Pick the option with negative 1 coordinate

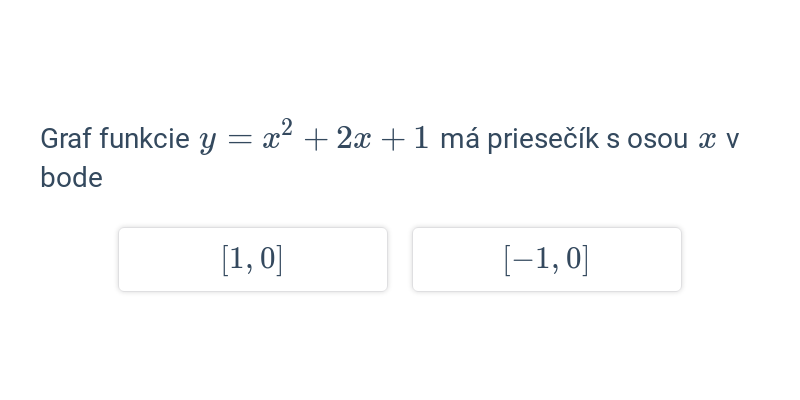(x=546, y=260)
